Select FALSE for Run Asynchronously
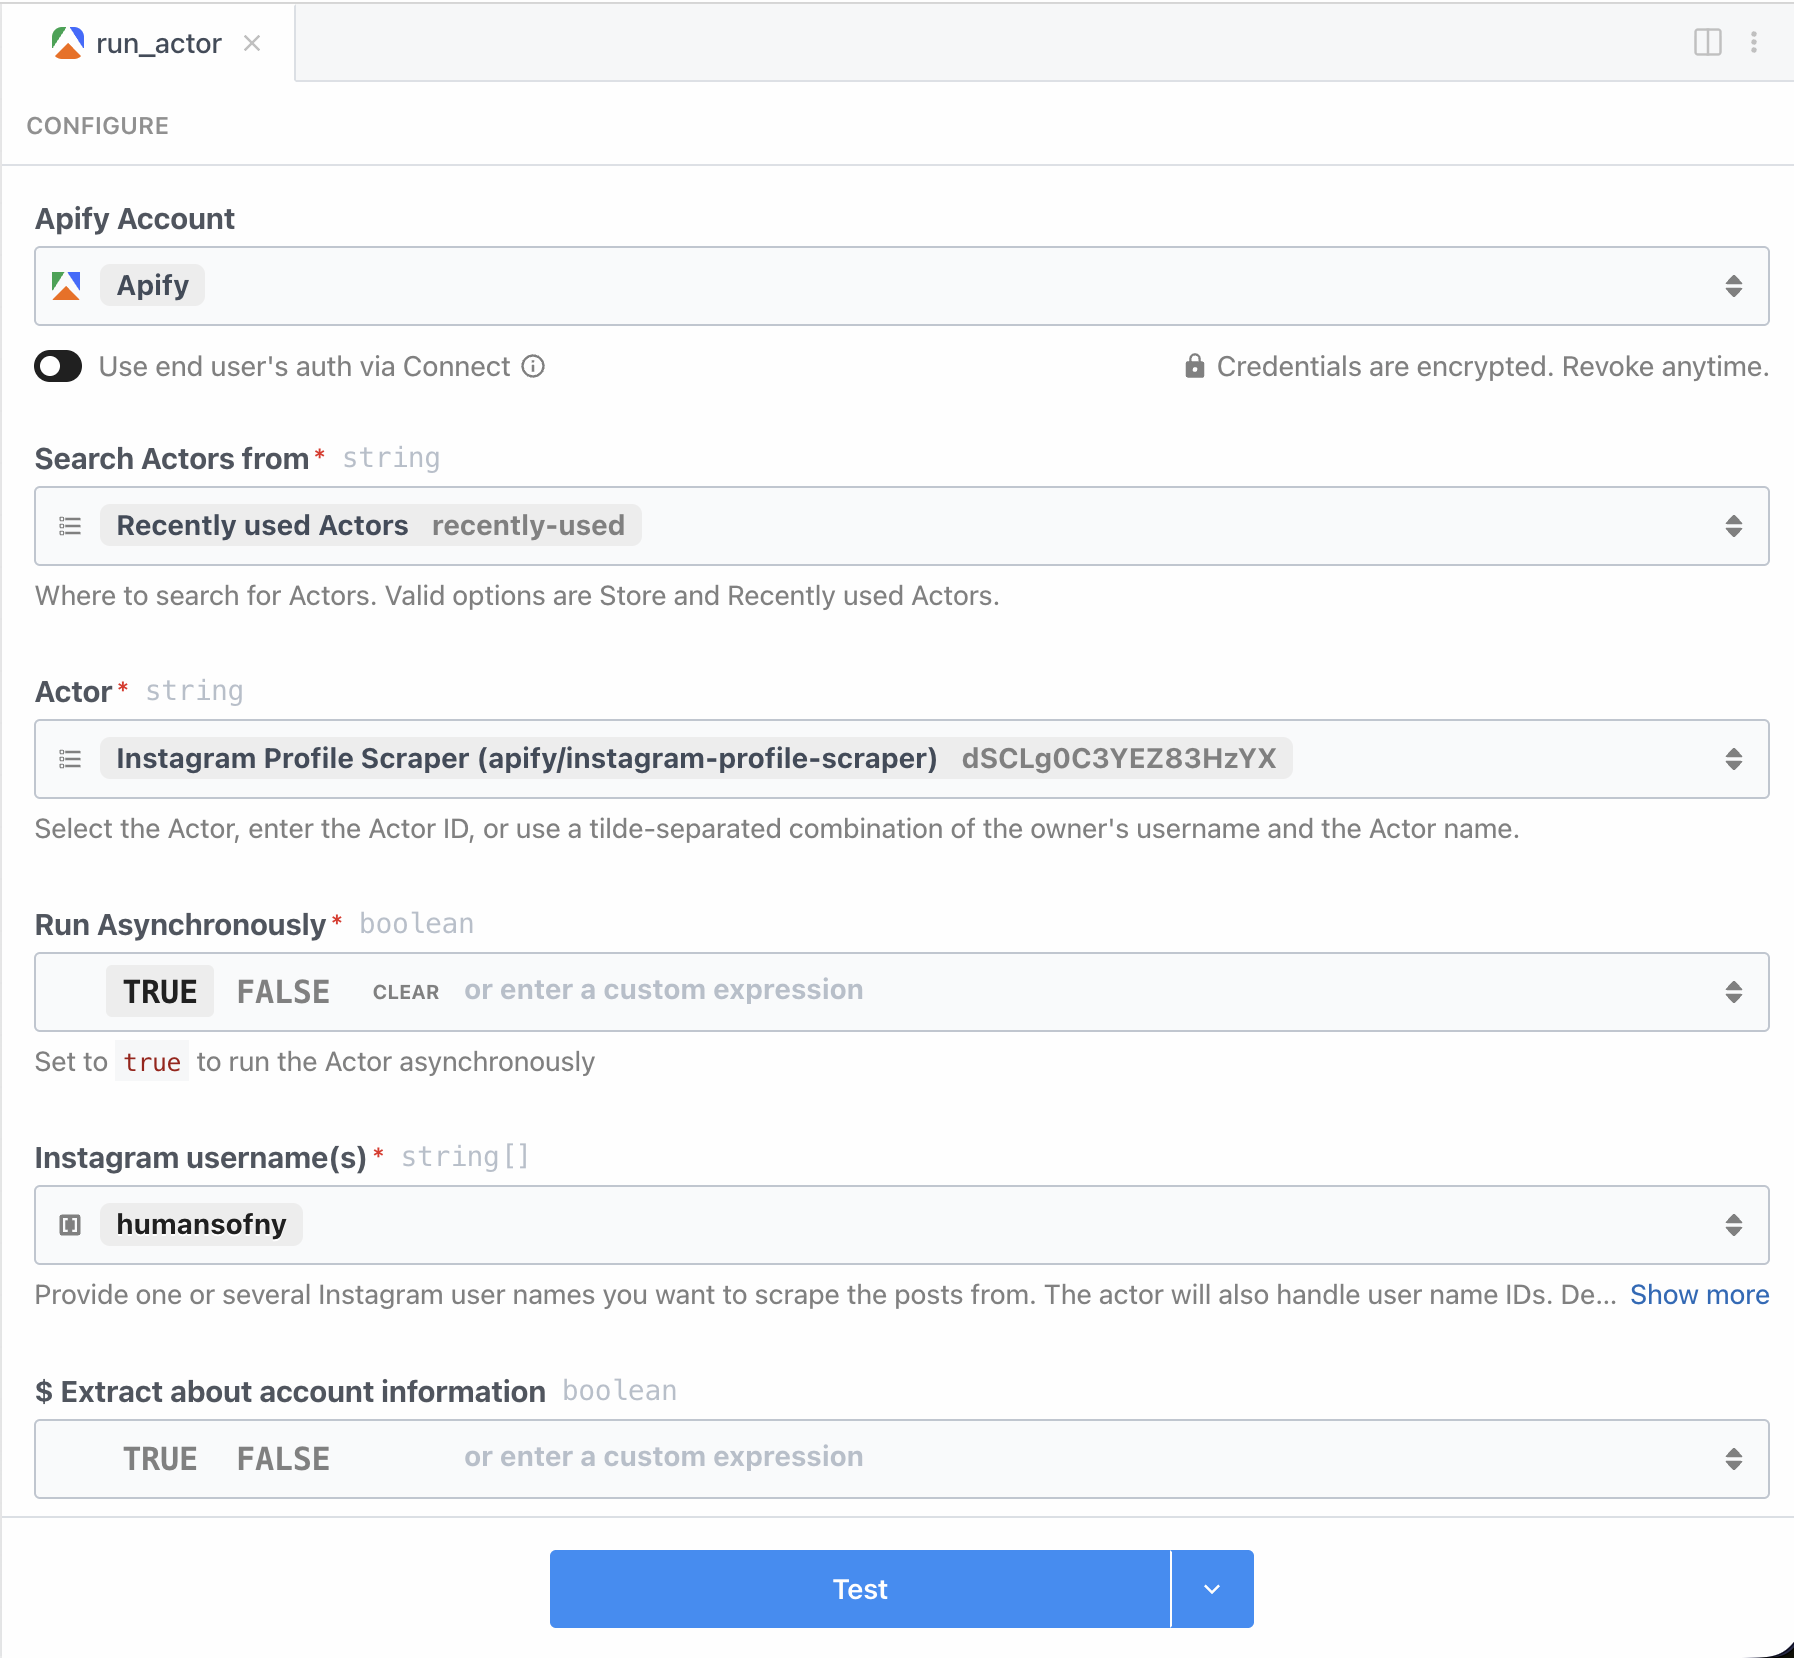The height and width of the screenshot is (1658, 1794). coord(283,991)
